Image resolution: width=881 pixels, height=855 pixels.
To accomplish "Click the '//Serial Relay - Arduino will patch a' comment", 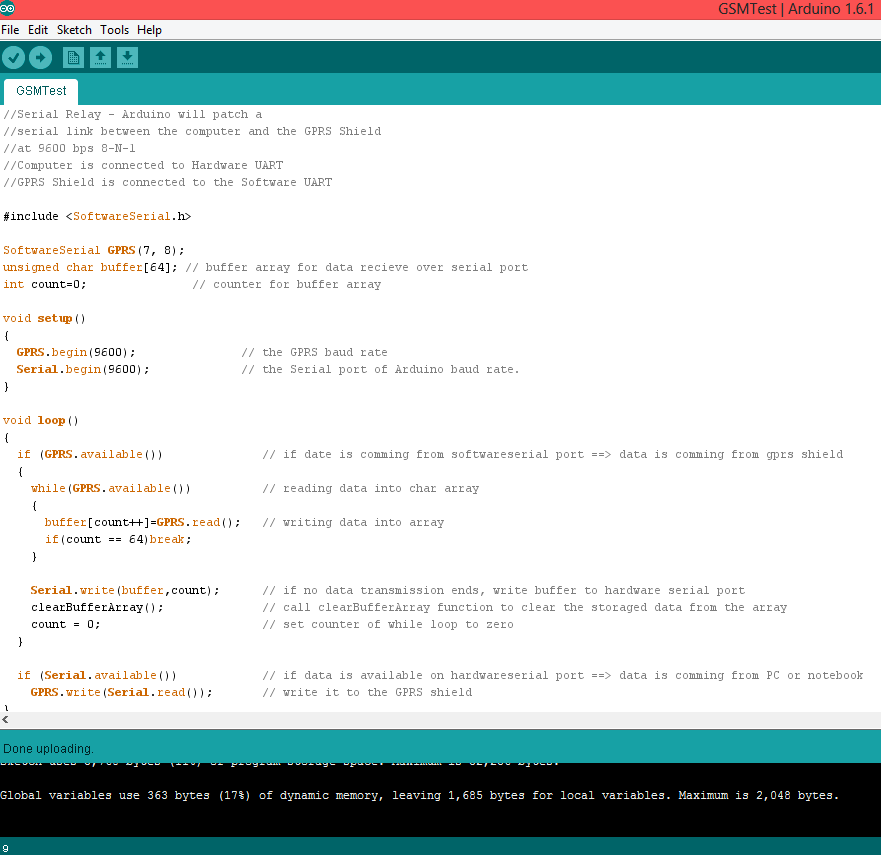I will (x=133, y=114).
